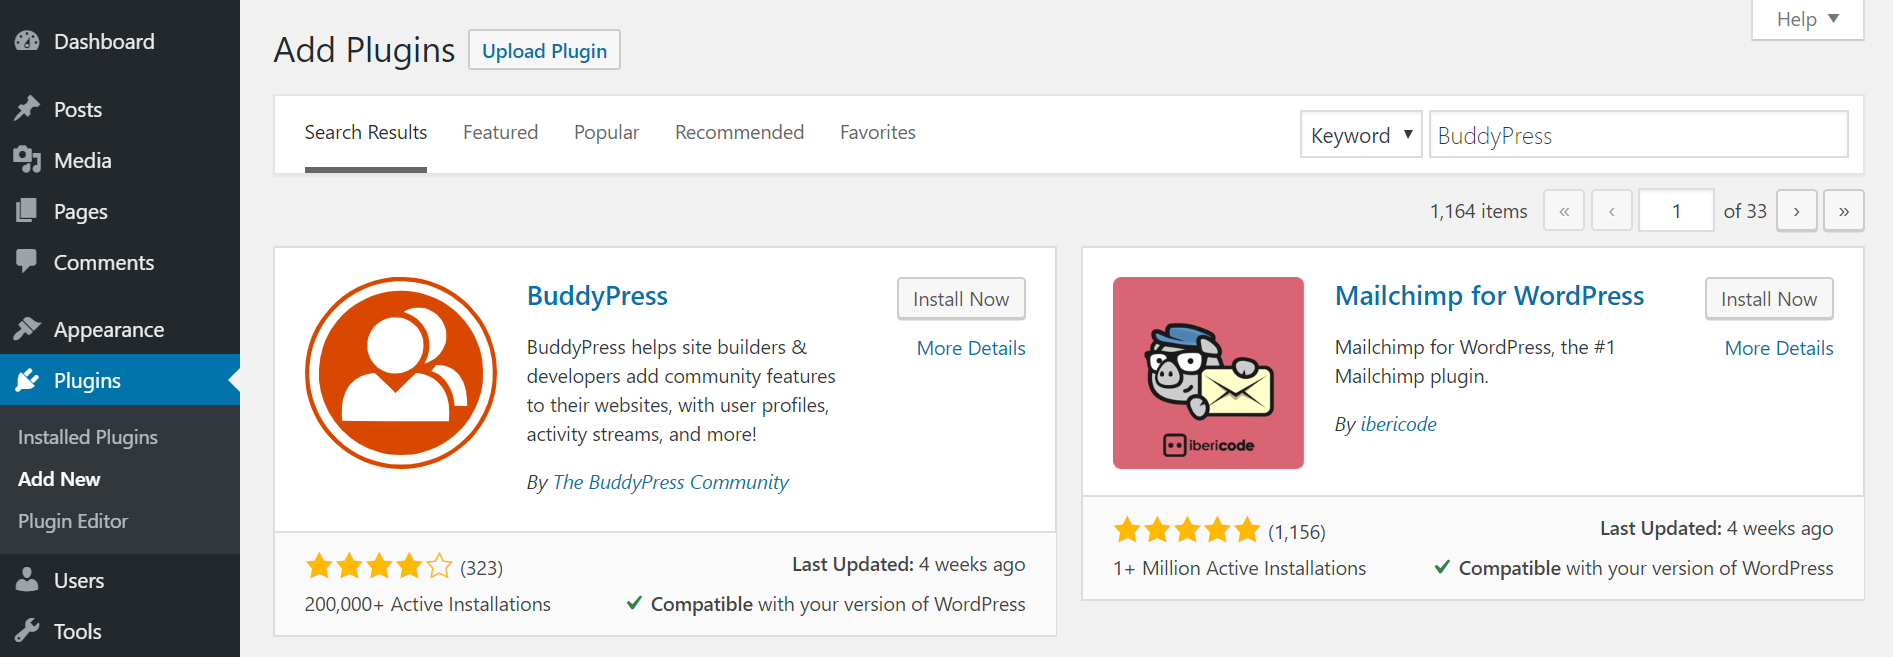Click the plugin search field
This screenshot has width=1893, height=657.
(1638, 135)
